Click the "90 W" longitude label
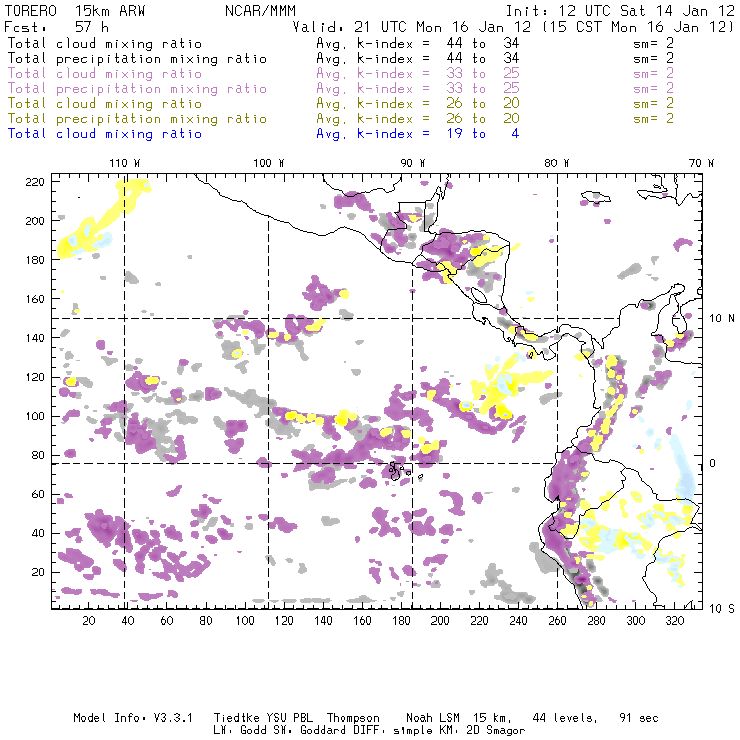Image resolution: width=740 pixels, height=740 pixels. pos(412,163)
